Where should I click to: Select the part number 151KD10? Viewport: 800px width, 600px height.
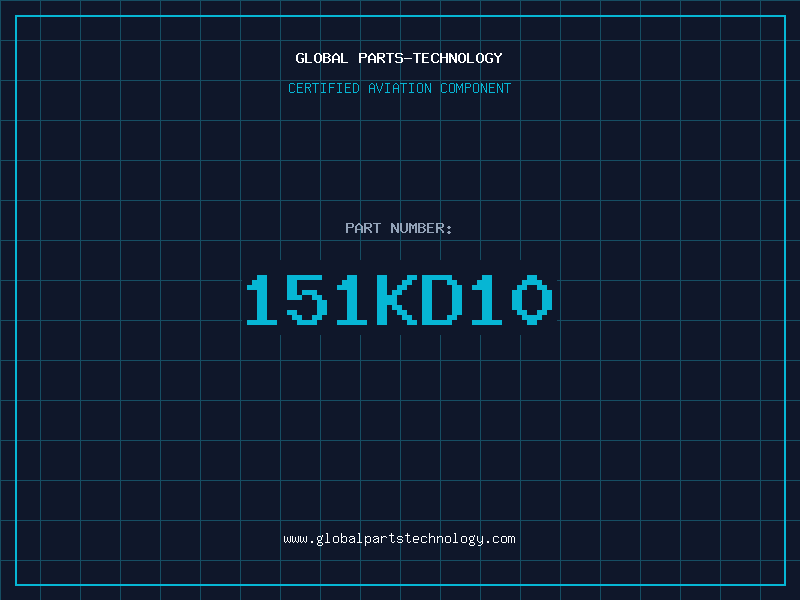[399, 299]
